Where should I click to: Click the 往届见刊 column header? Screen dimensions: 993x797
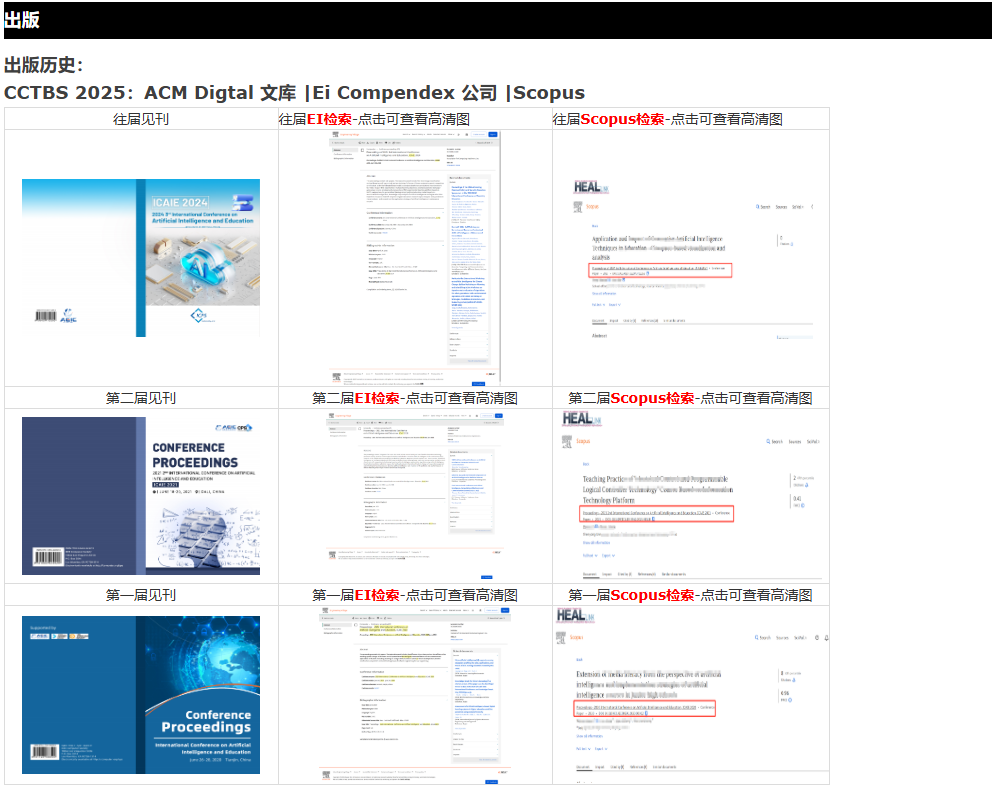(141, 119)
